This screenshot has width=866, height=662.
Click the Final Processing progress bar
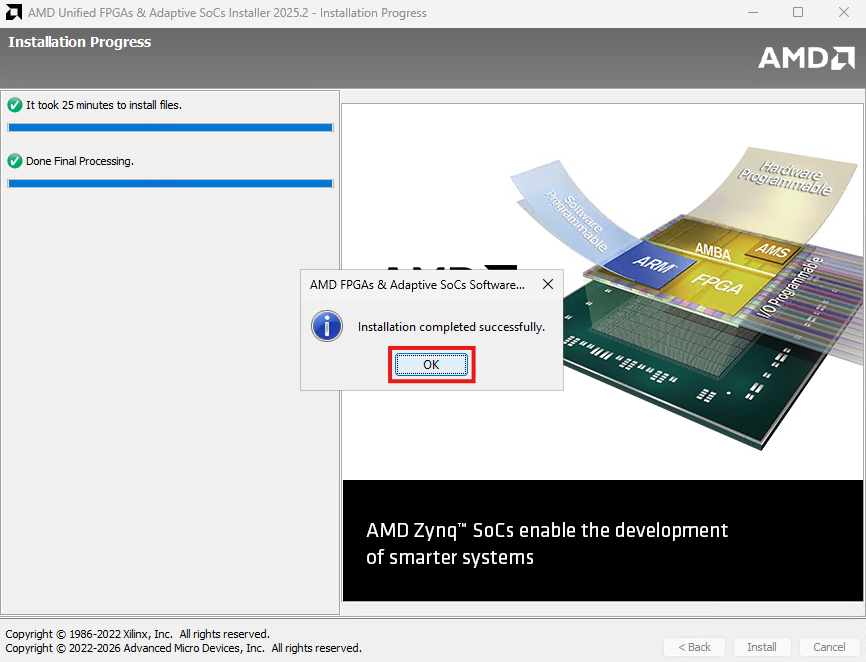coord(170,183)
